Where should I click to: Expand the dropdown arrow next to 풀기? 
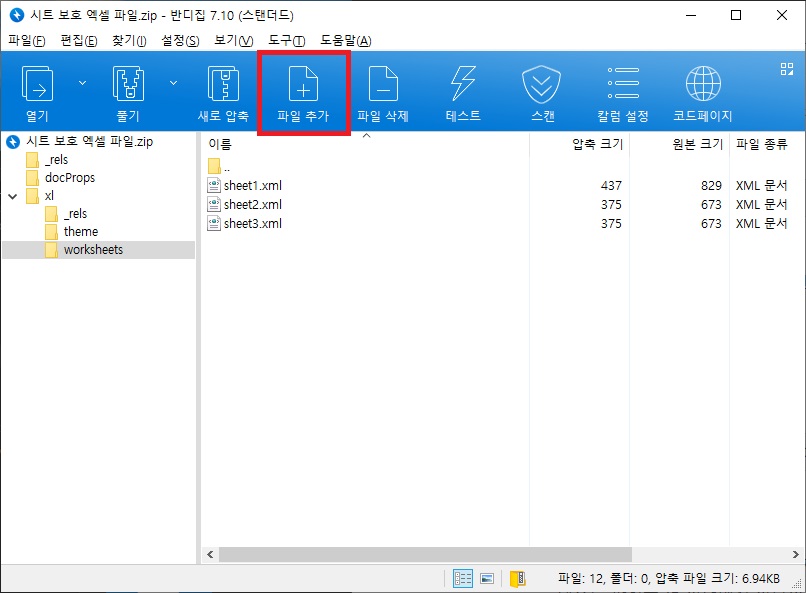(174, 83)
